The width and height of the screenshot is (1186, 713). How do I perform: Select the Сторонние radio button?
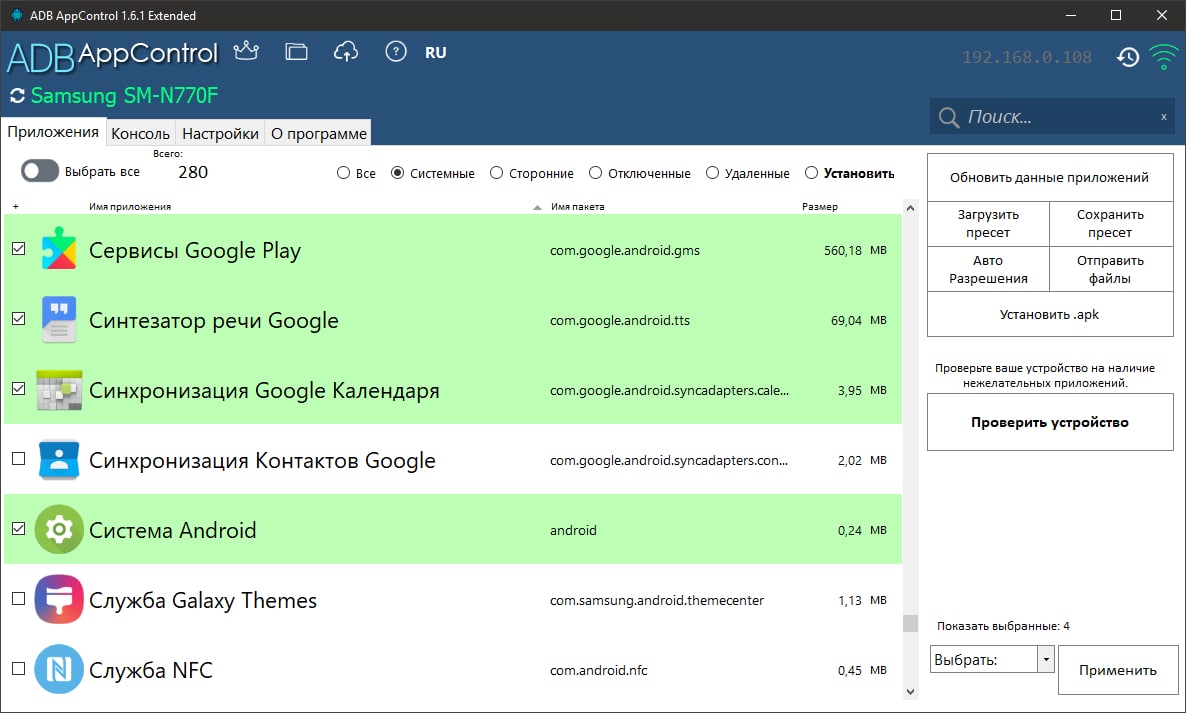(496, 173)
